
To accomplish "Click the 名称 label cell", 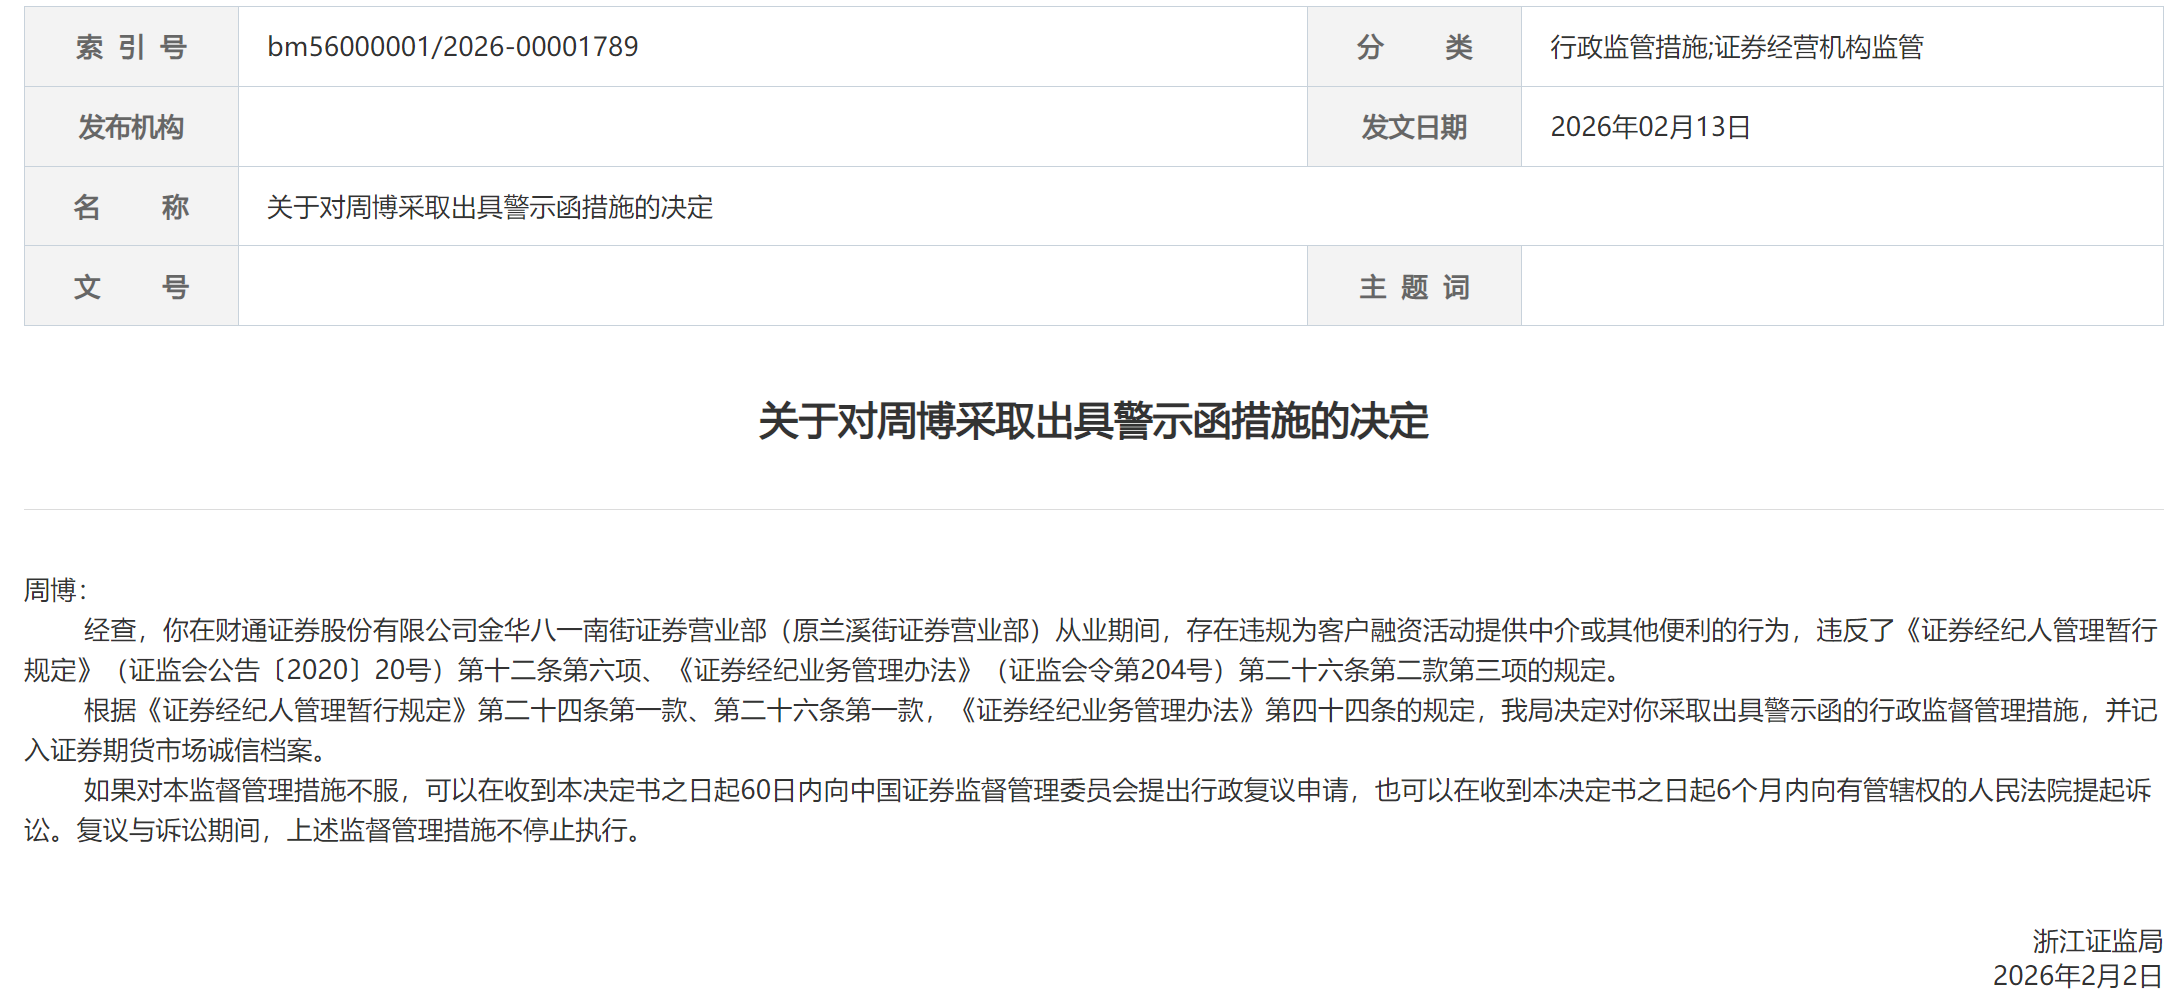I will click(131, 207).
